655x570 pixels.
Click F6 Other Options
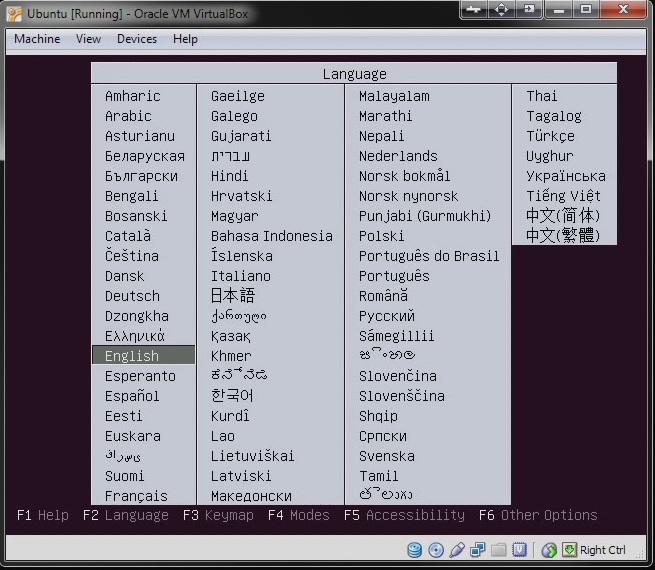pyautogui.click(x=538, y=515)
